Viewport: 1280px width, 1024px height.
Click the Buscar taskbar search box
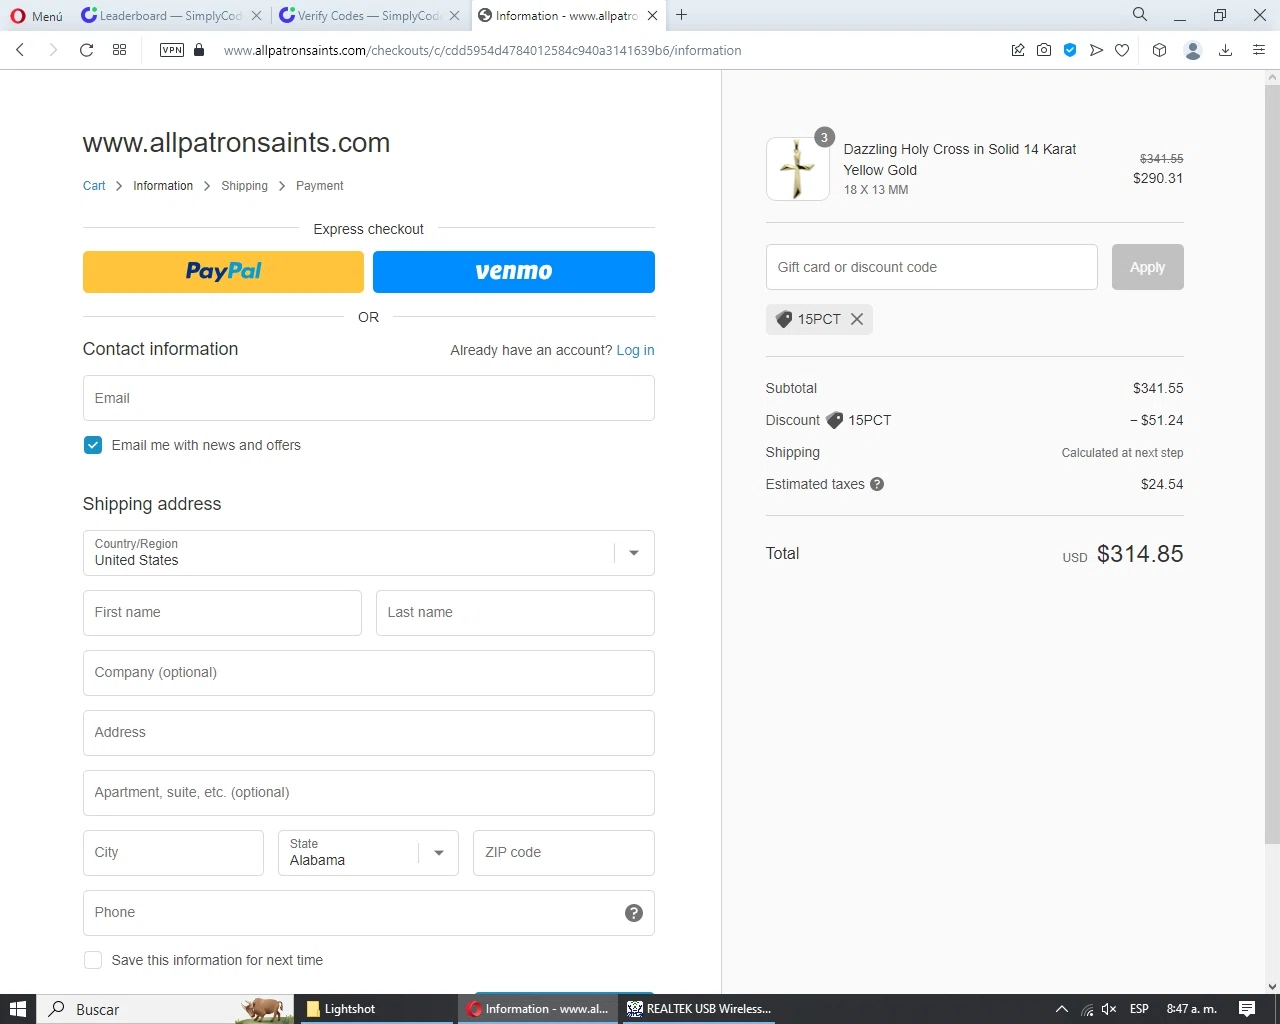coord(166,1009)
